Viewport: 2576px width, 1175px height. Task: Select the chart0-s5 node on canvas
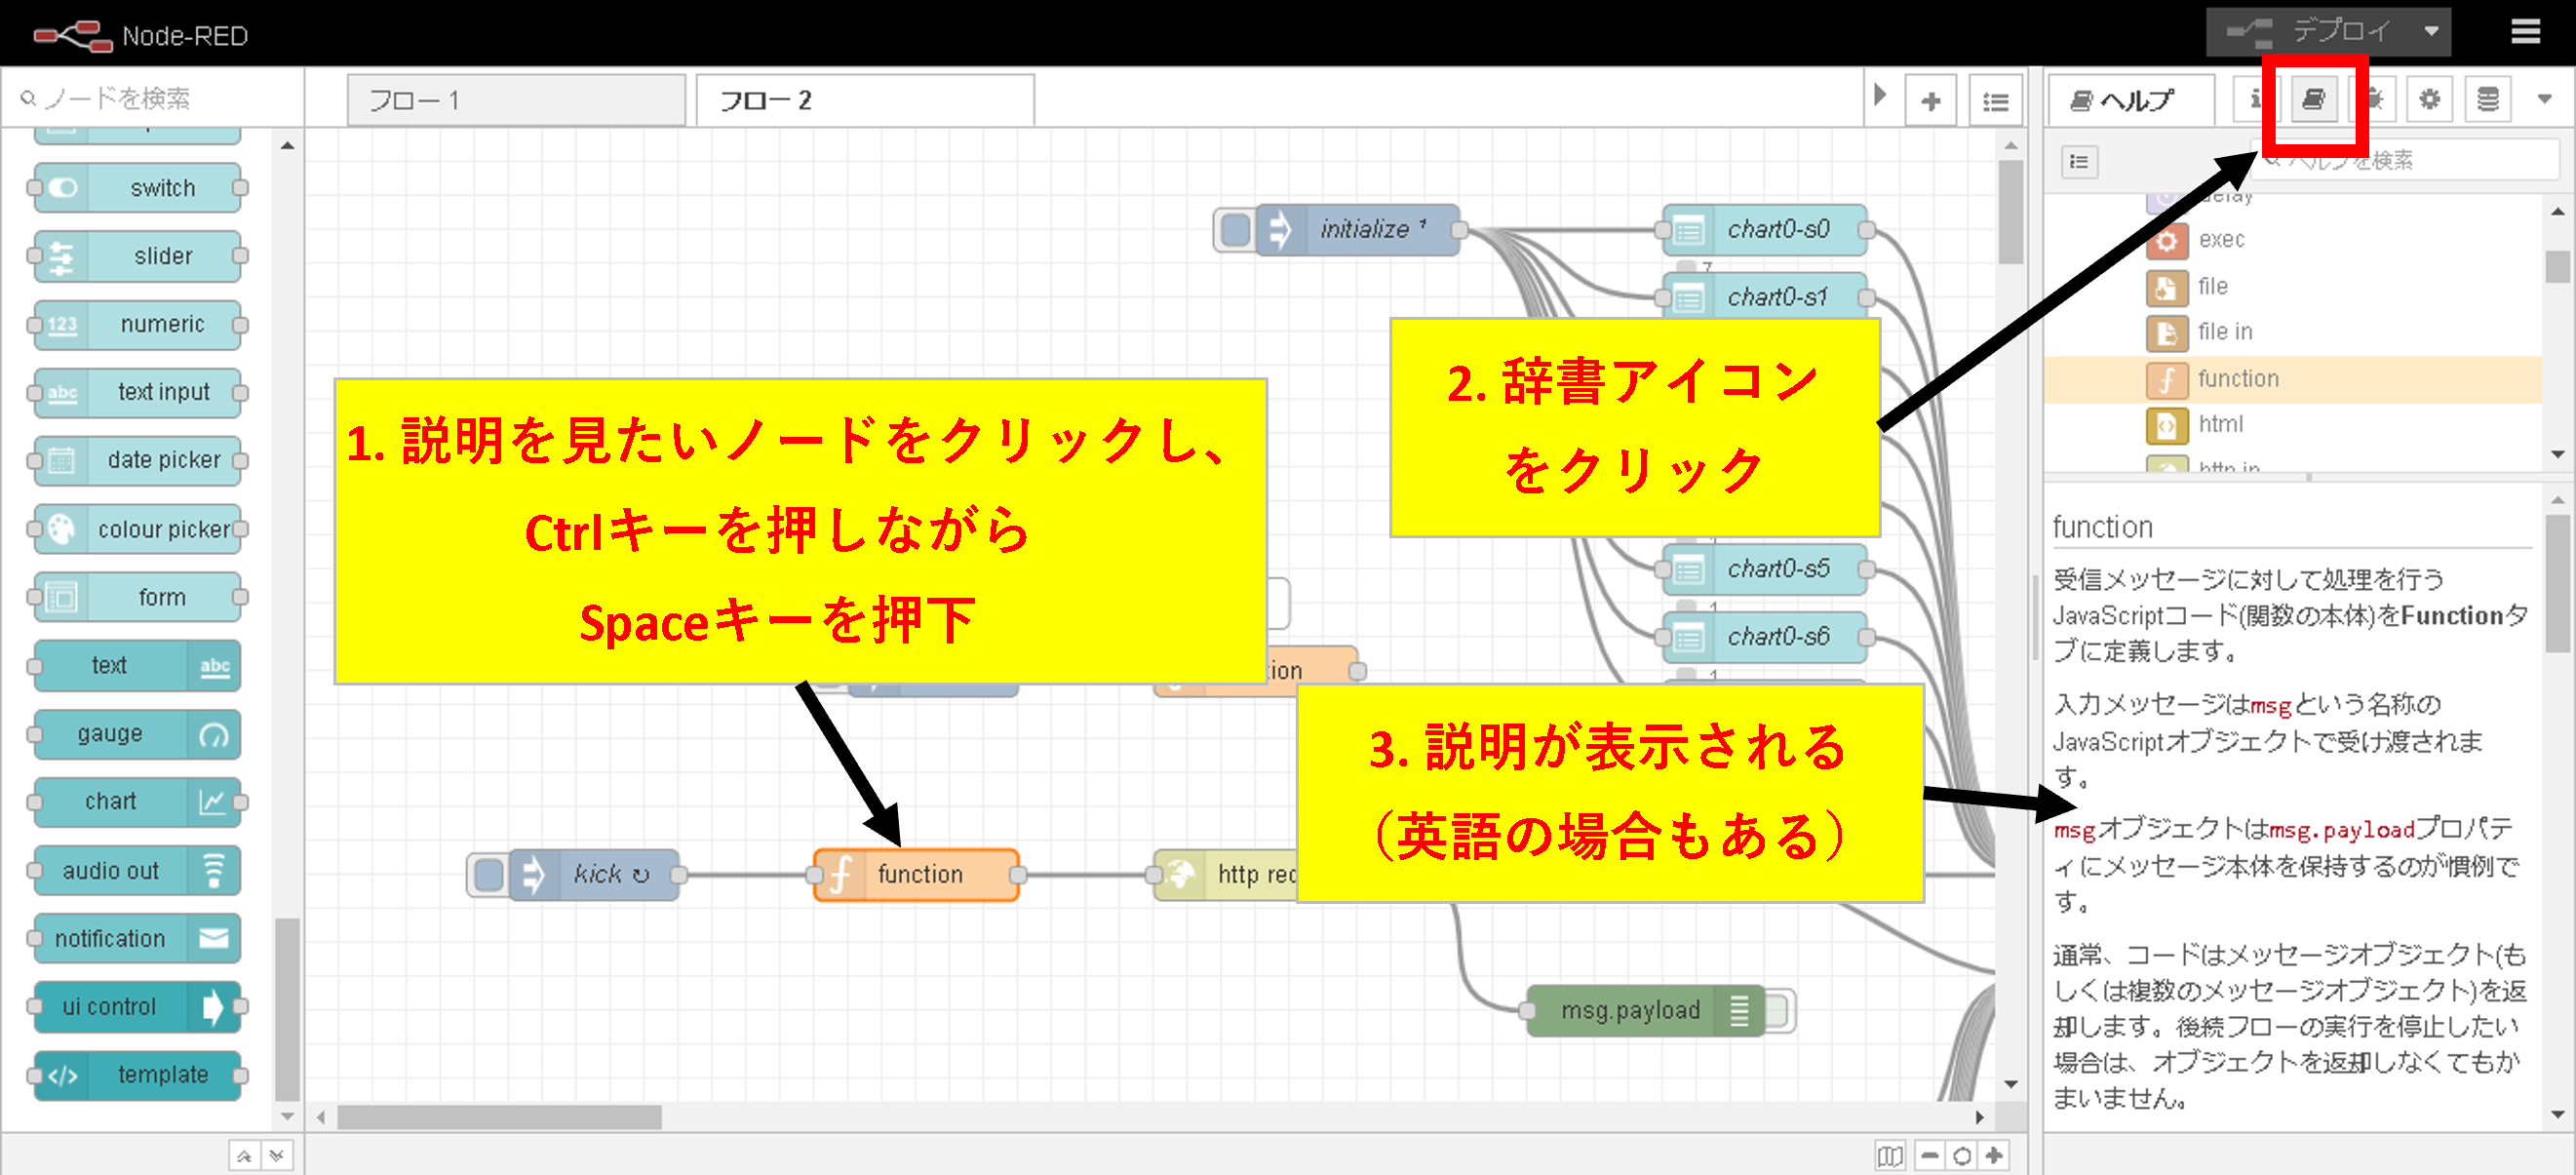[1765, 569]
